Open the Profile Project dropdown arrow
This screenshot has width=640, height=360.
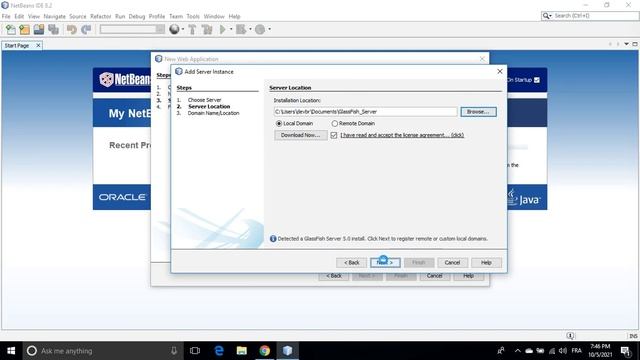[269, 29]
